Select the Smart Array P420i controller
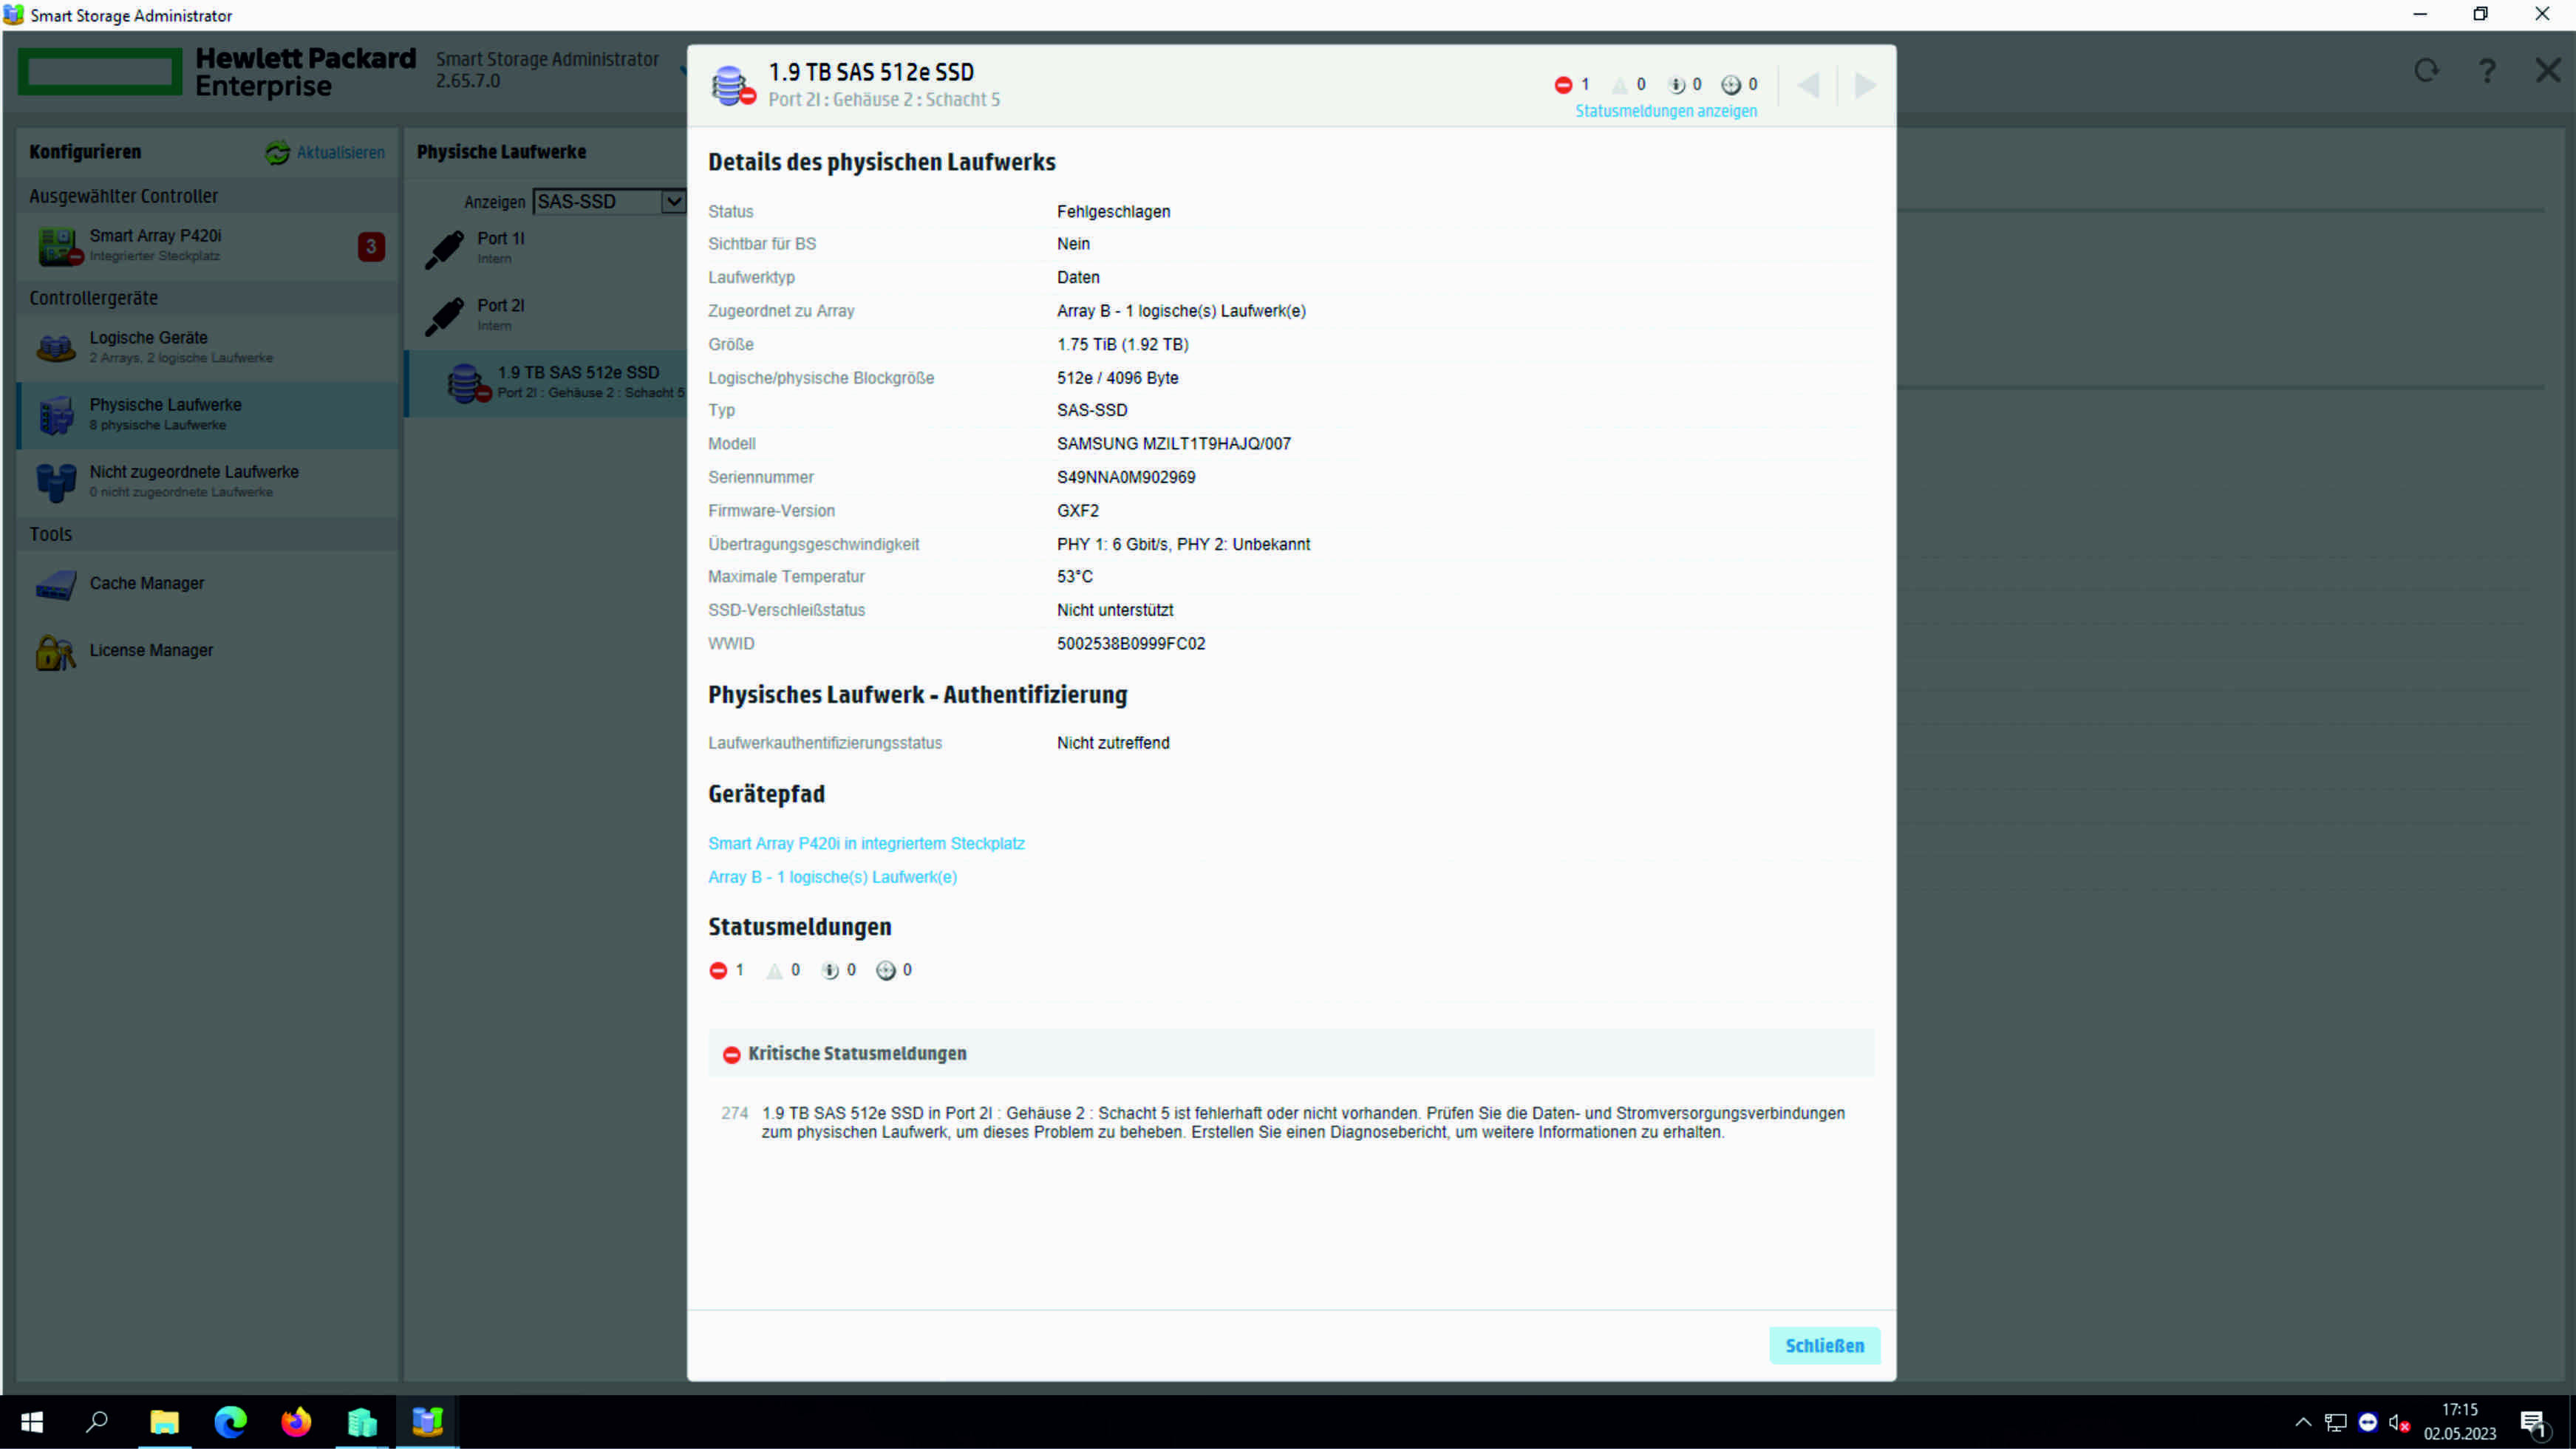2576x1449 pixels. pyautogui.click(x=155, y=237)
